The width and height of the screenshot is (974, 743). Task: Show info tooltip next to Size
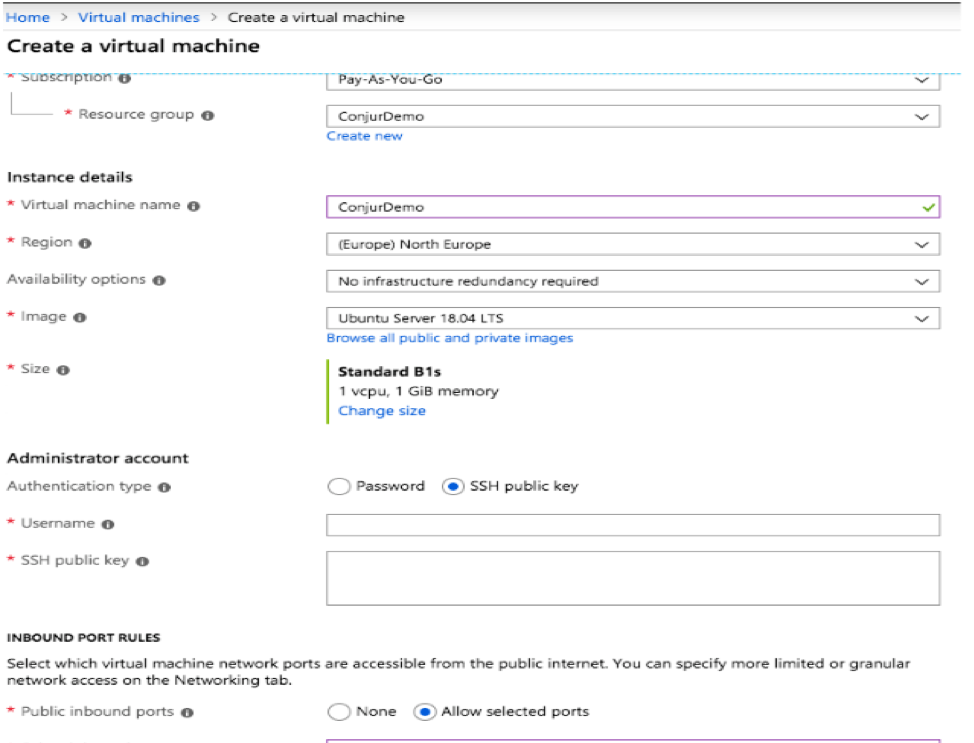coord(63,370)
